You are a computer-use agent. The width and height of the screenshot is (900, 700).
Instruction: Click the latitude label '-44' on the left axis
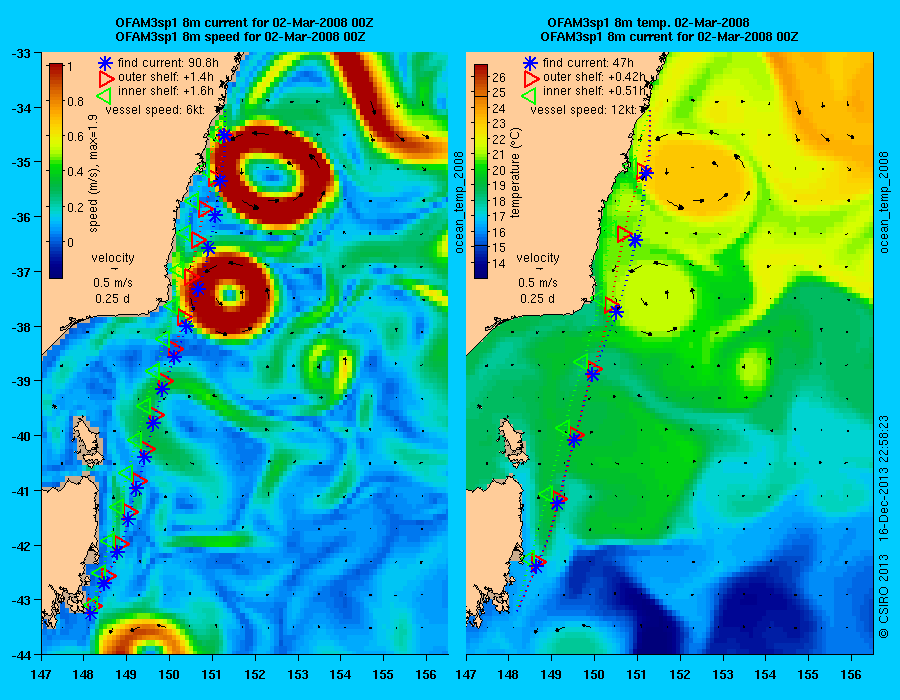point(21,655)
